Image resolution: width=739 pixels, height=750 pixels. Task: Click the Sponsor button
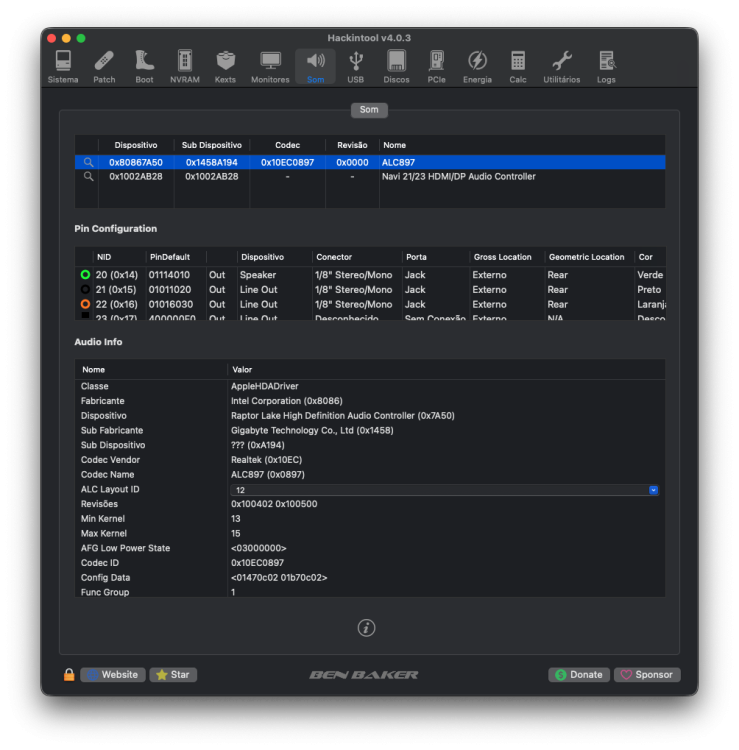click(x=647, y=674)
